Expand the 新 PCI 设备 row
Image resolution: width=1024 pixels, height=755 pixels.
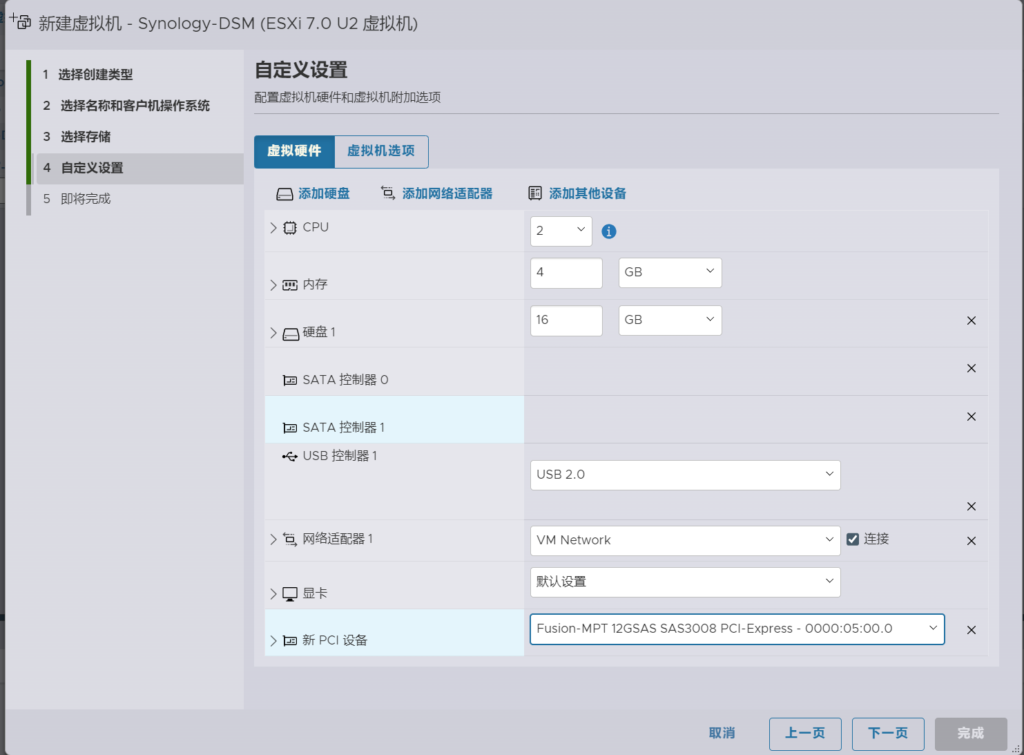(273, 641)
